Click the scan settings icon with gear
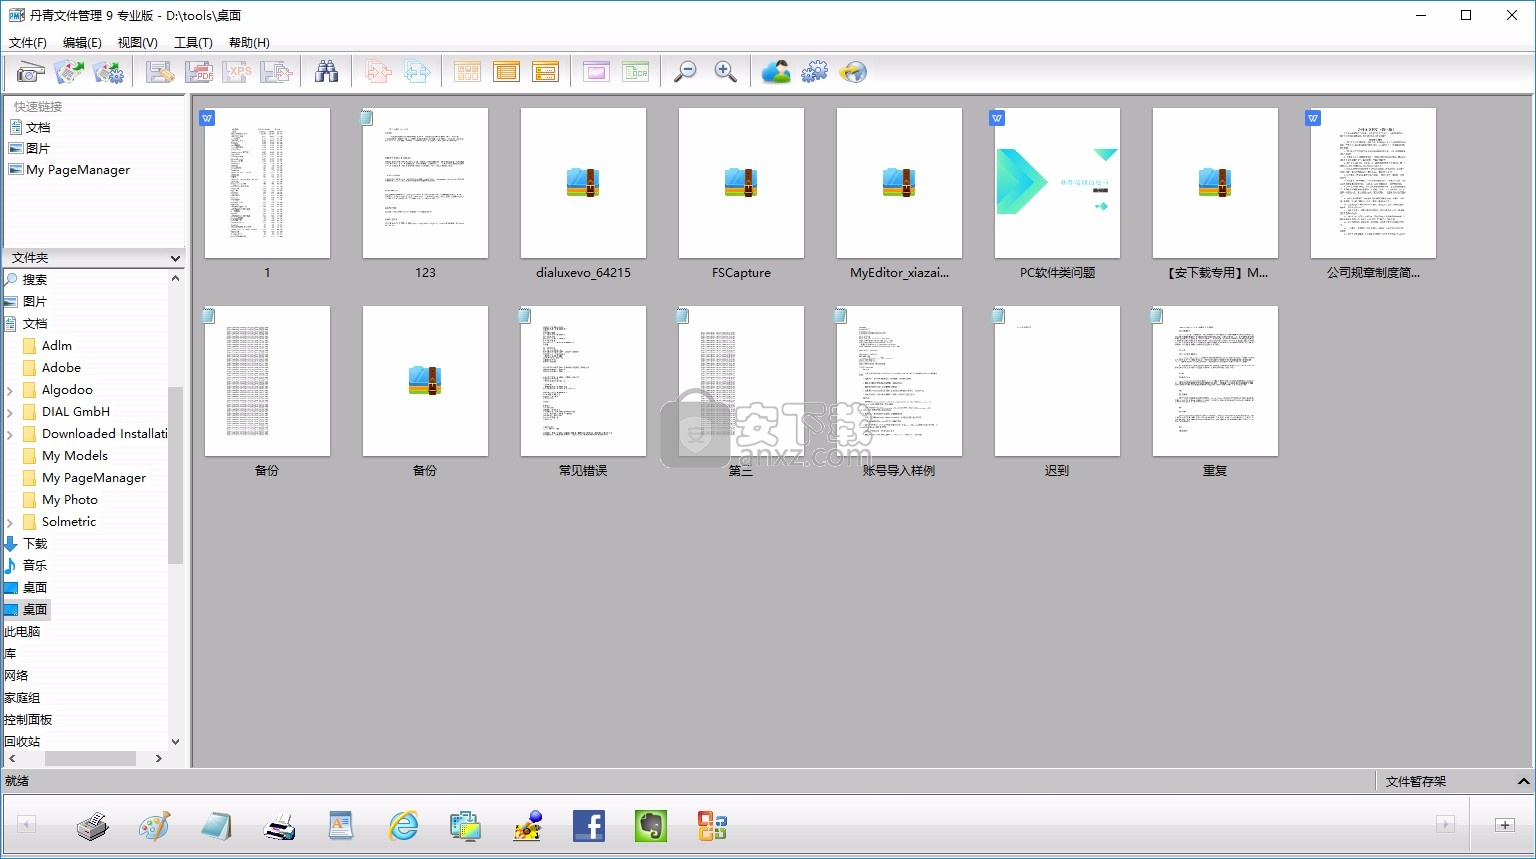This screenshot has height=859, width=1536. point(108,72)
